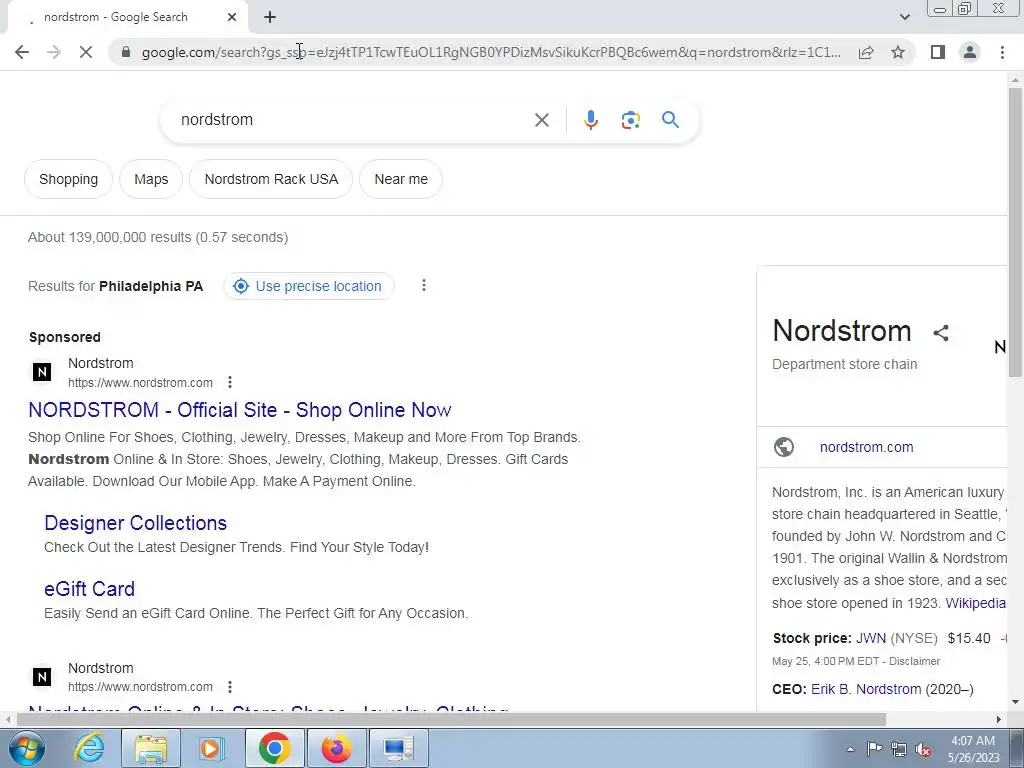This screenshot has height=768, width=1024.
Task: Open a new tab with plus icon
Action: coord(270,18)
